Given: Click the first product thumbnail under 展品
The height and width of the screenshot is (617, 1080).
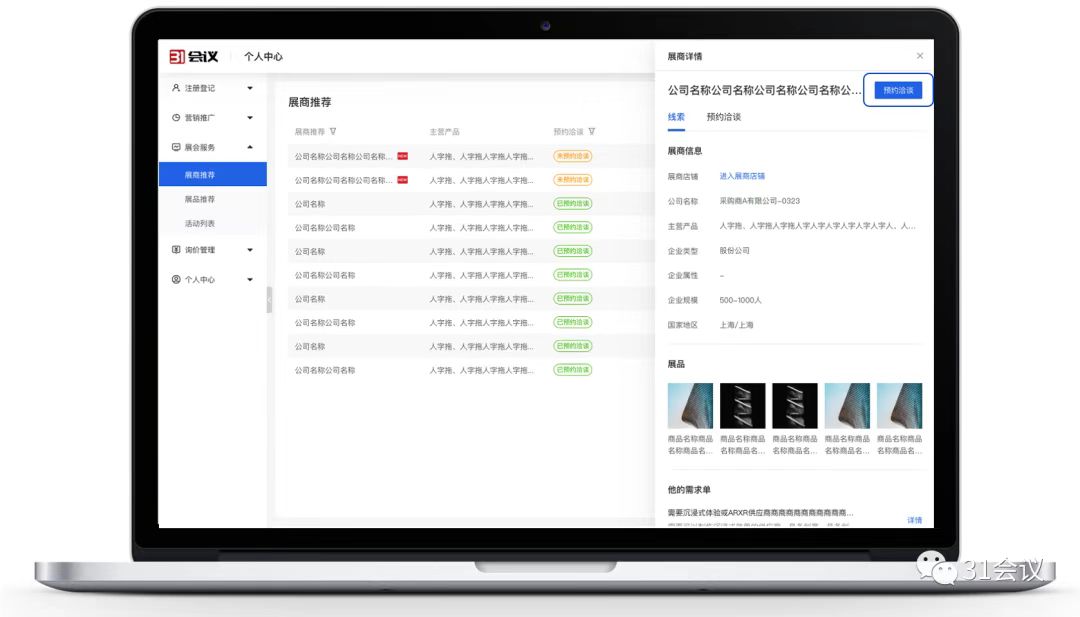Looking at the screenshot, I should point(690,406).
